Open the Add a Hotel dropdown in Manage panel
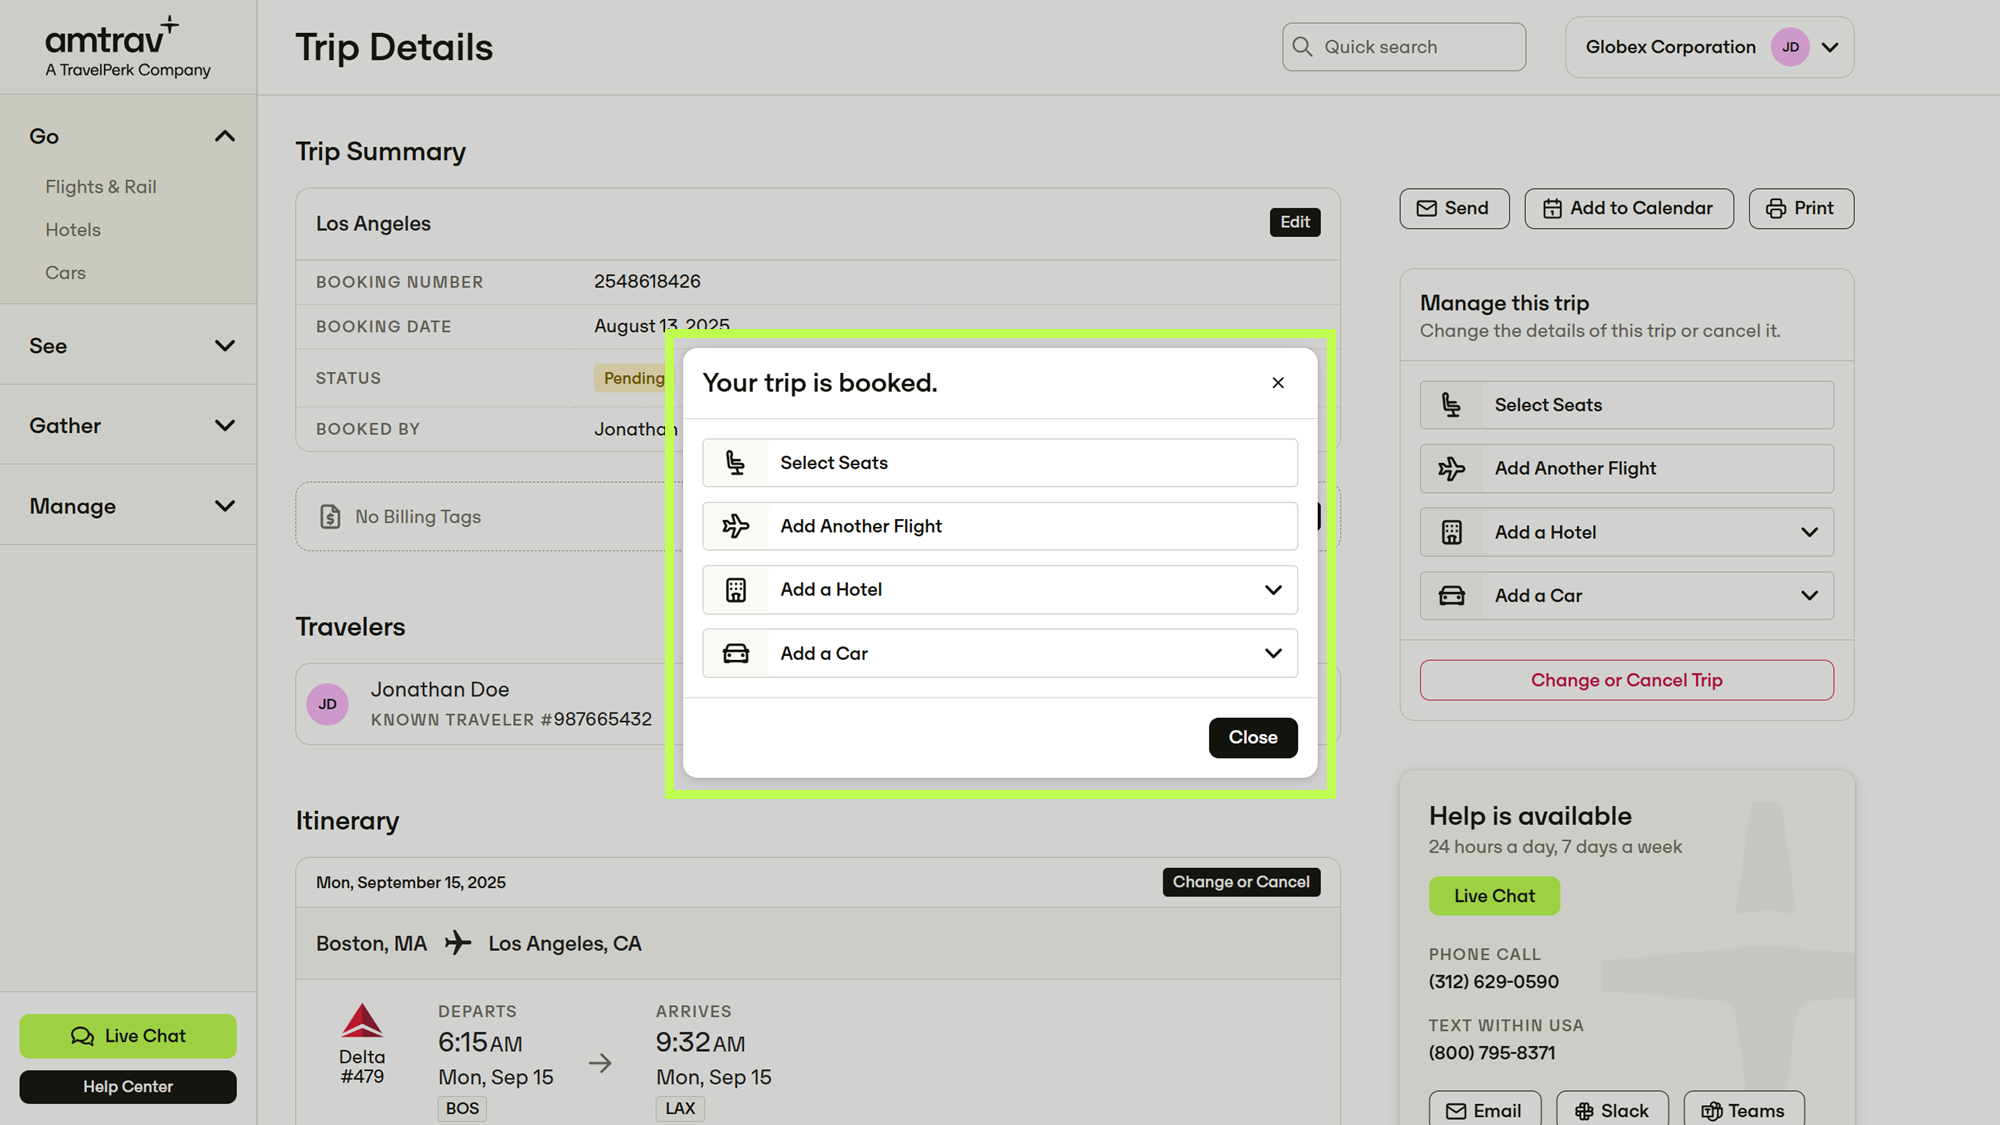2000x1125 pixels. tap(1809, 532)
